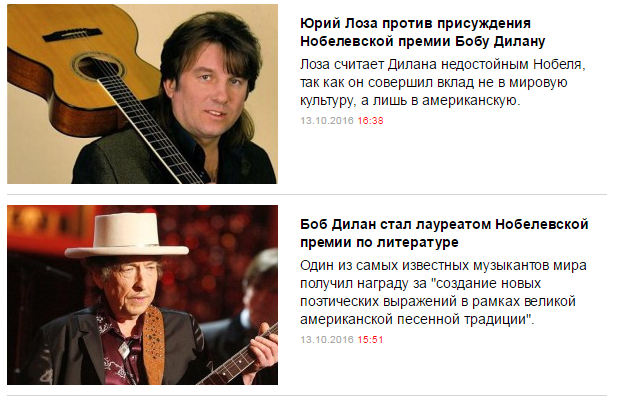
Task: Click date 13.10.2016 beside 15:51
Action: (327, 339)
